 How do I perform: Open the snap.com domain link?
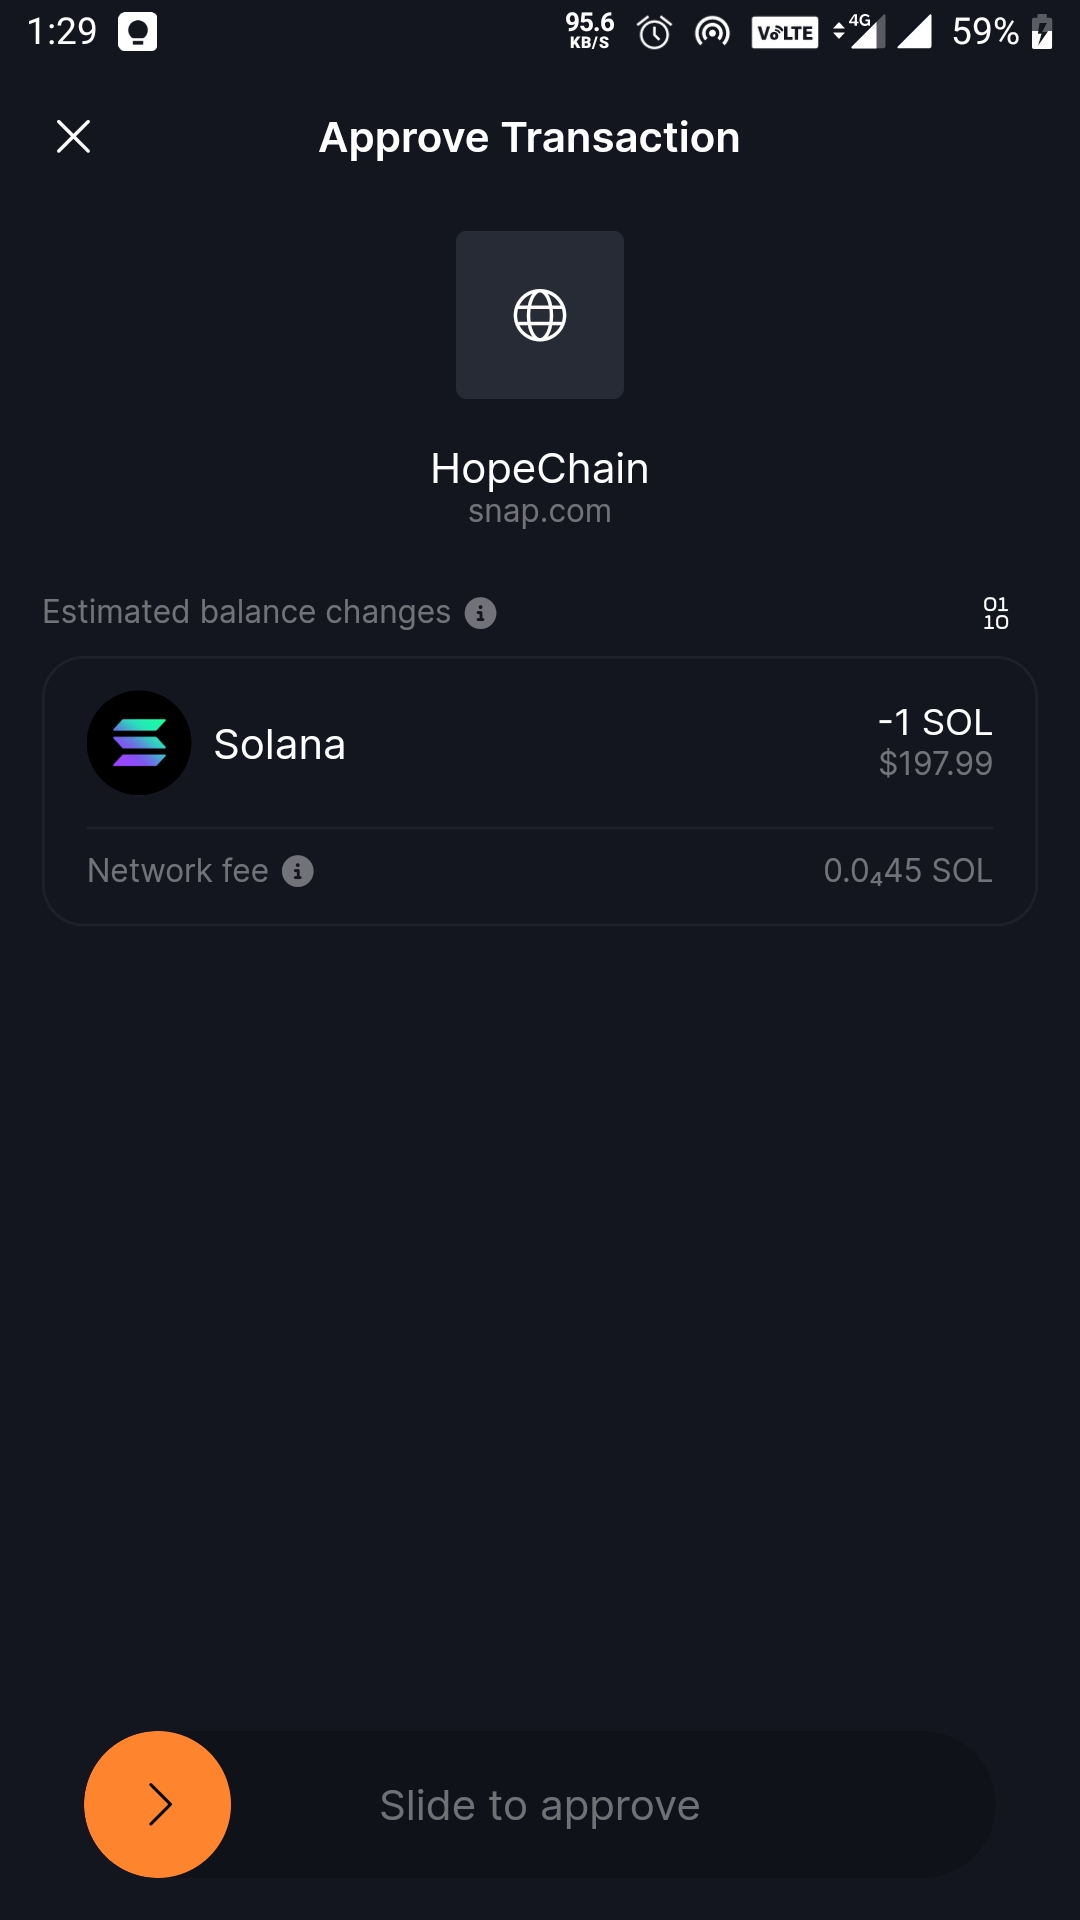(x=540, y=511)
